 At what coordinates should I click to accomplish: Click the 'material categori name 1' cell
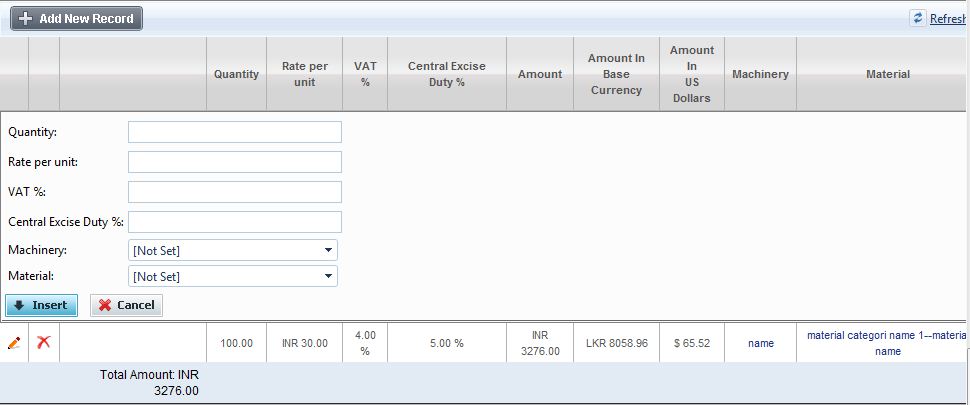883,343
